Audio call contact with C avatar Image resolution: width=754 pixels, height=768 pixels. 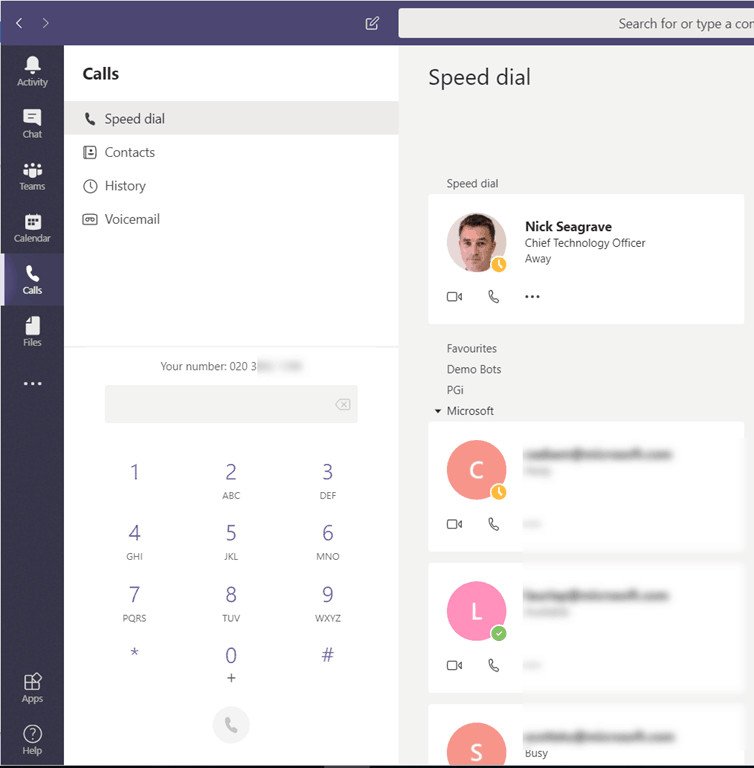tap(493, 524)
